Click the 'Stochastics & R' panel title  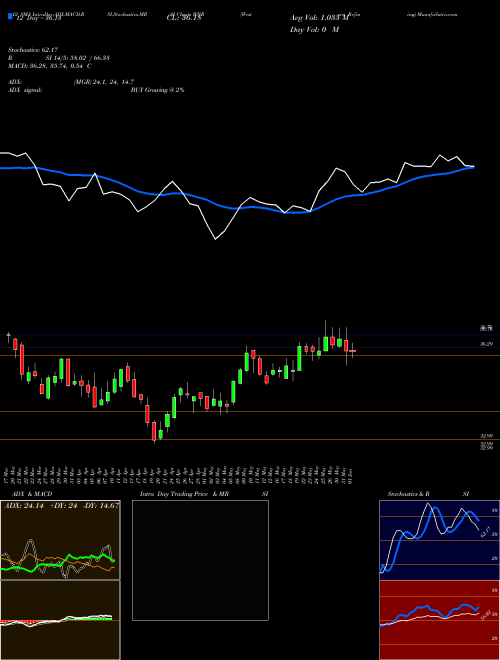pos(409,494)
